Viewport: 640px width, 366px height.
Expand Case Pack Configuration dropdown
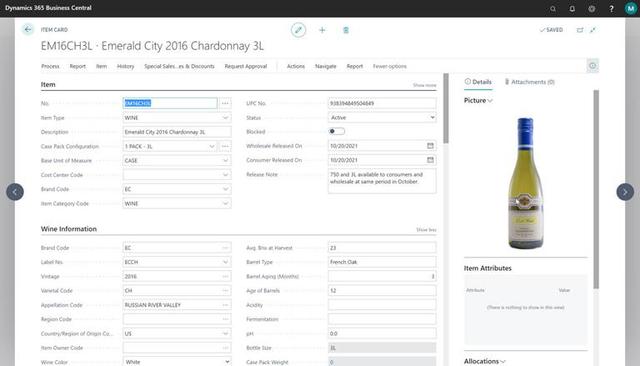212,146
